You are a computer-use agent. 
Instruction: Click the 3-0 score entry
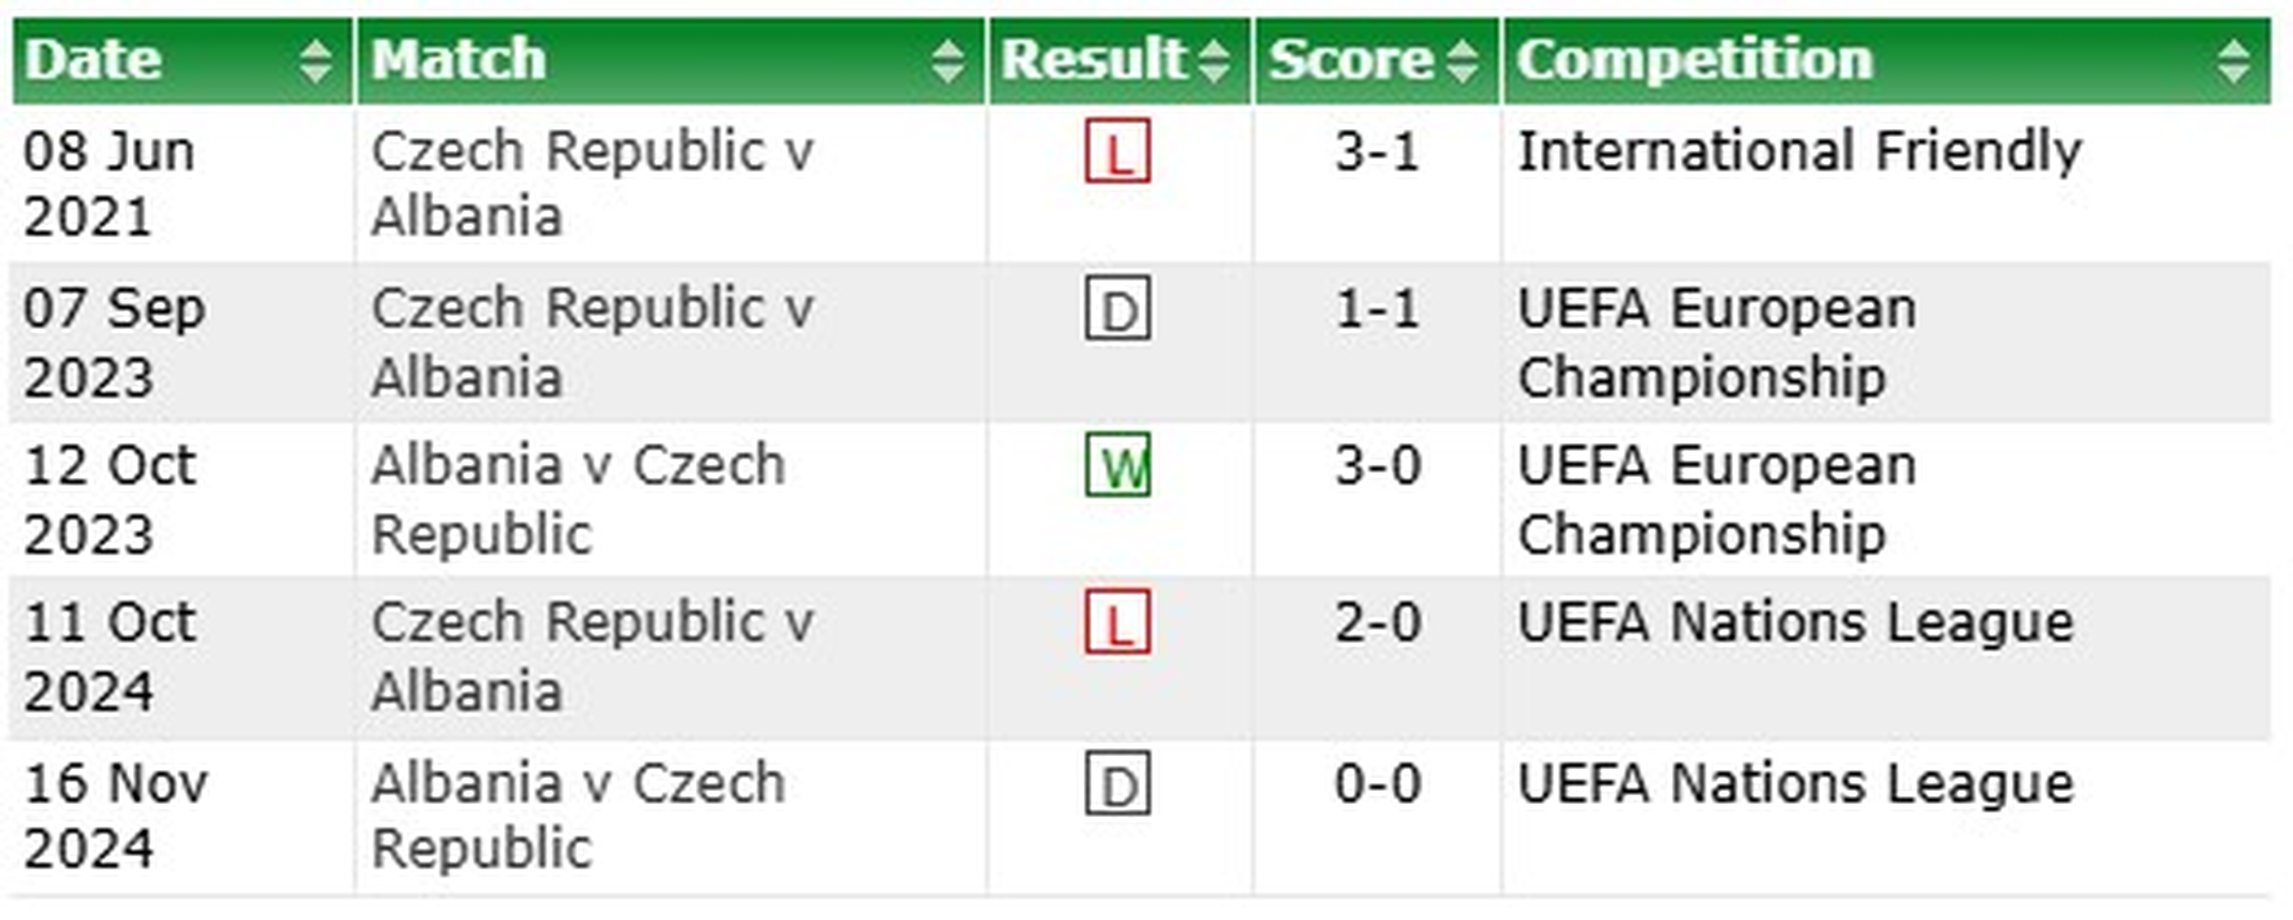point(1377,467)
